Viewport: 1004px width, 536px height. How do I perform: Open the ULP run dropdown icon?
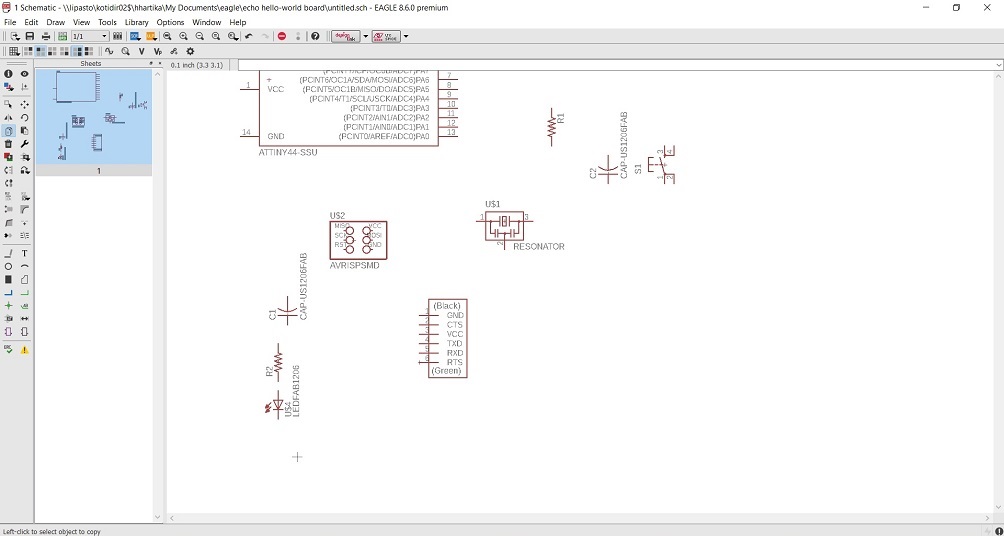(151, 37)
